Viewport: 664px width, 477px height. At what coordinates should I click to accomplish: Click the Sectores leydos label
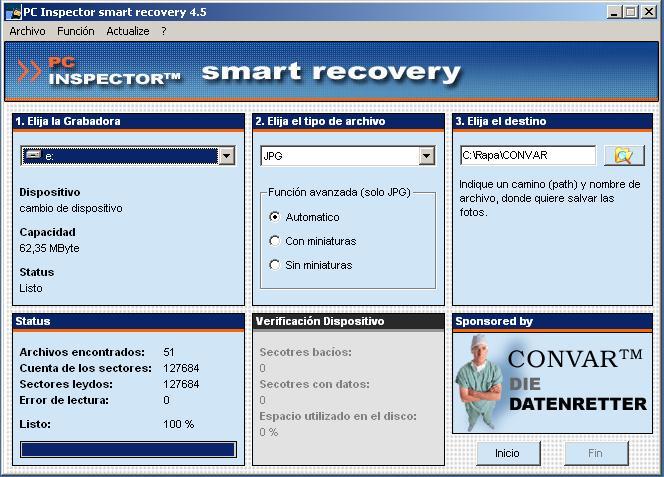66,384
